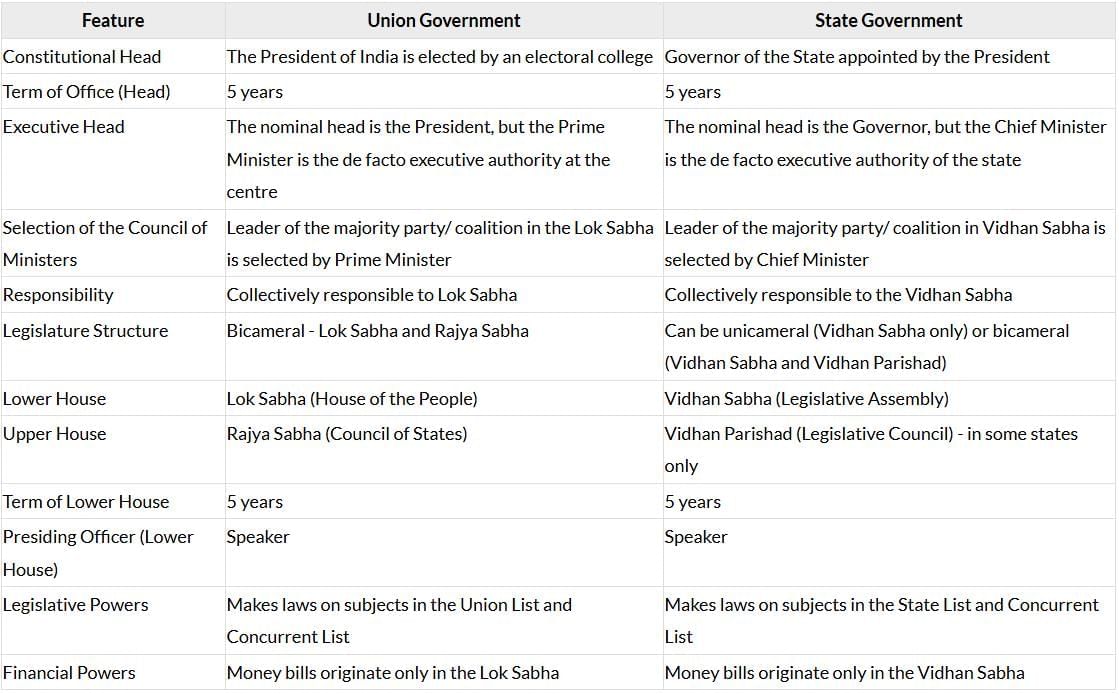The height and width of the screenshot is (694, 1119).
Task: Select the "Responsibility" row label
Action: [58, 295]
